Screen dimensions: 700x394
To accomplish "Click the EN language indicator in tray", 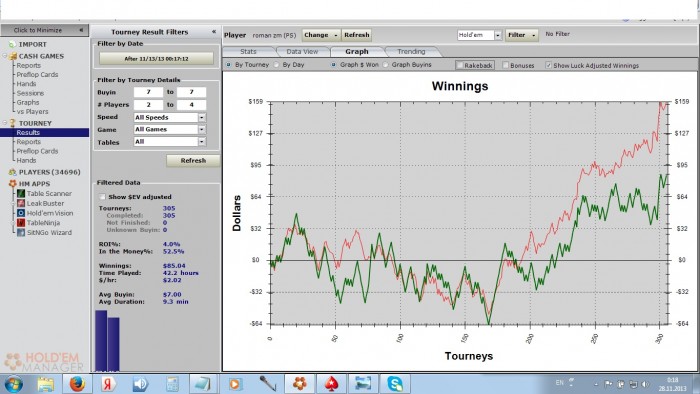I will point(559,383).
